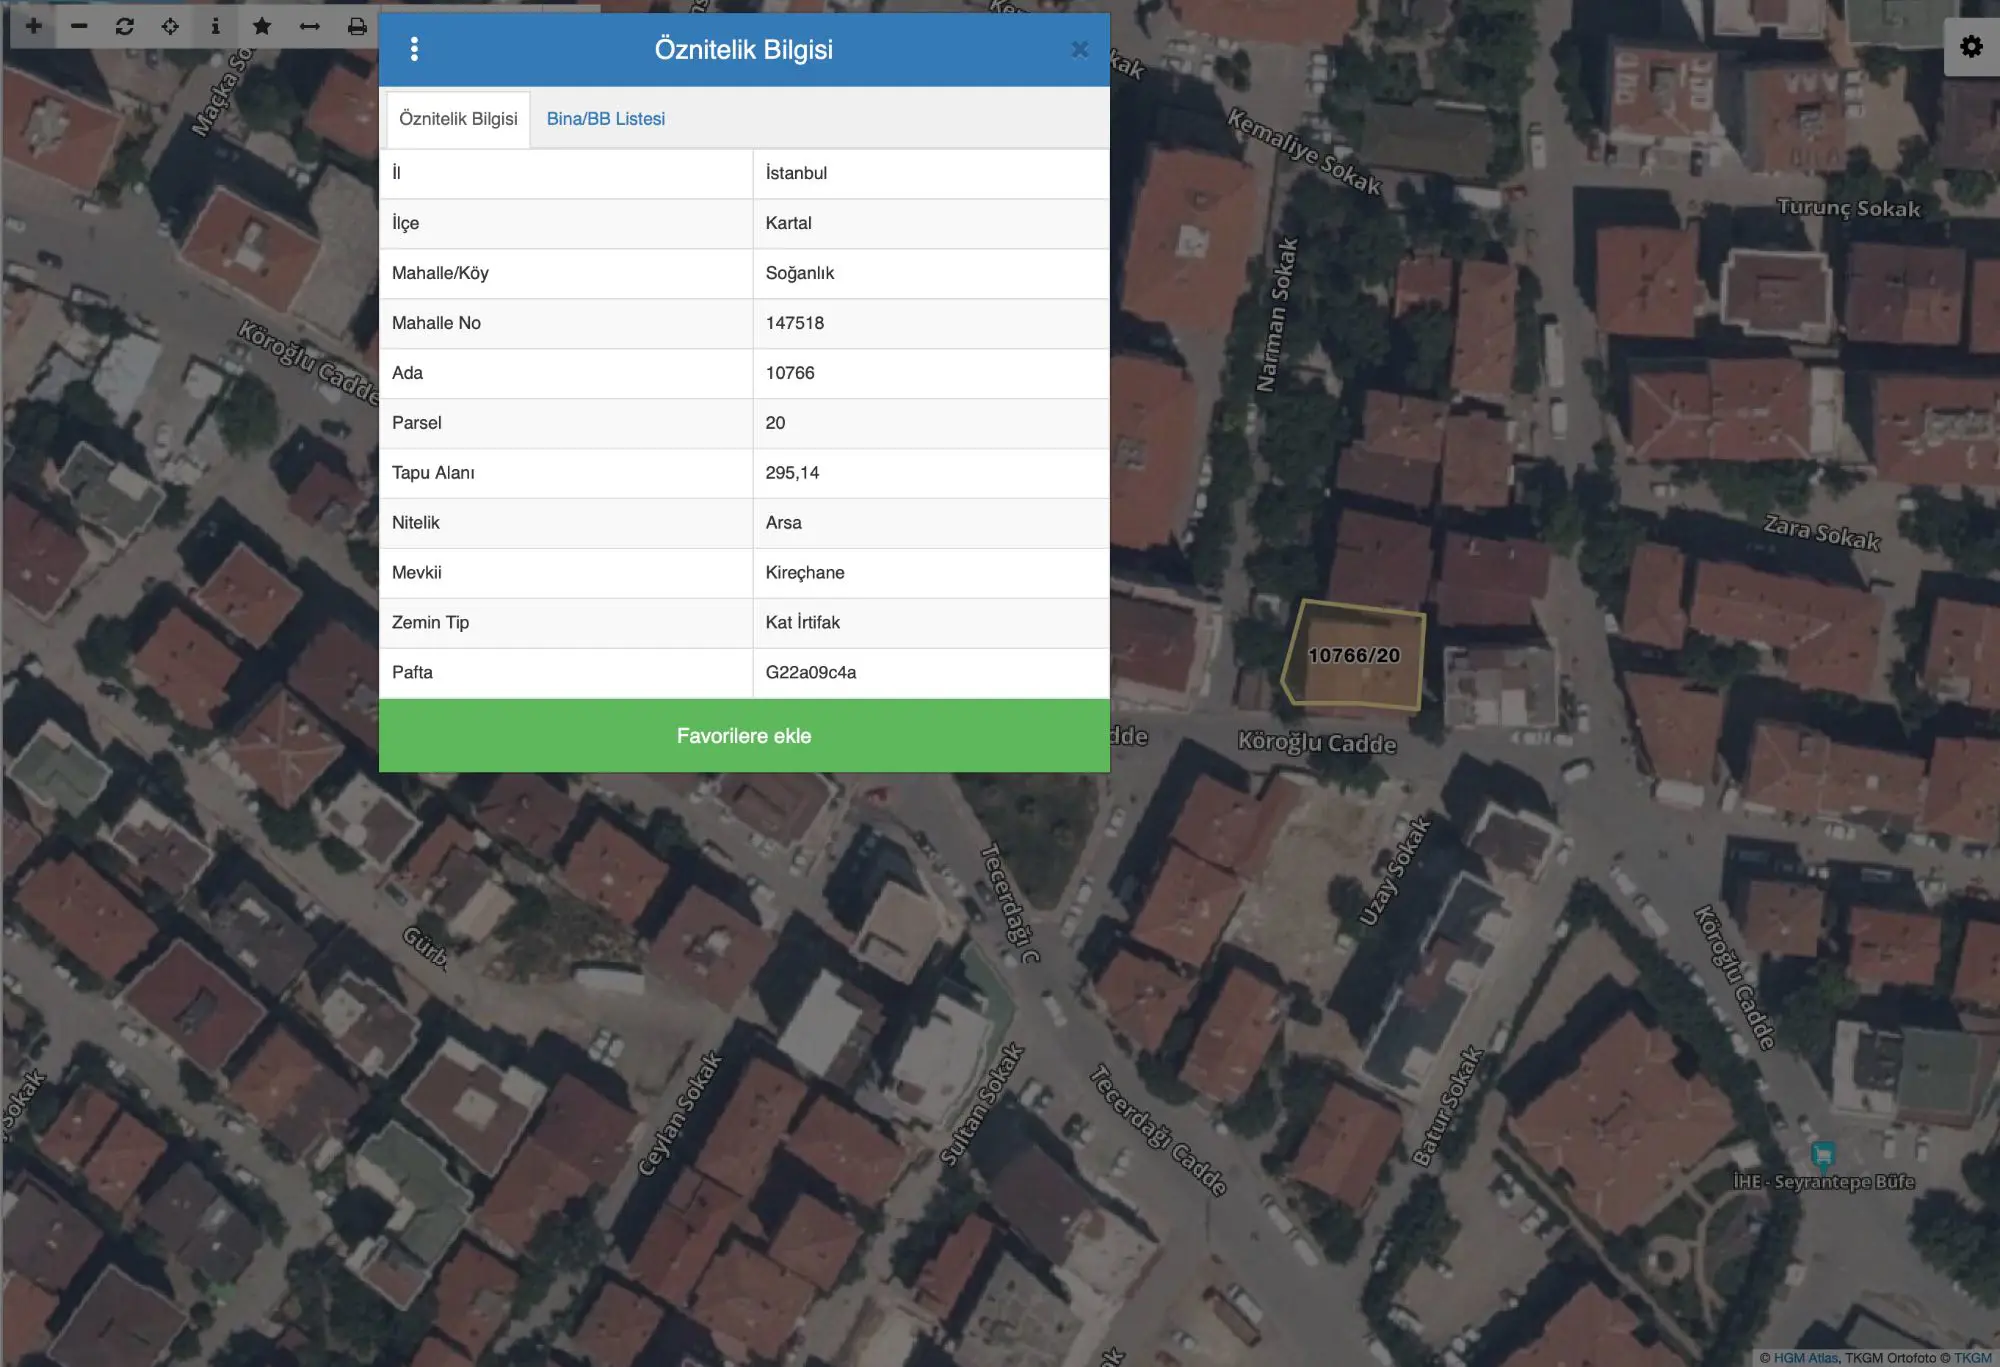Screen dimensions: 2000x1367
Task: Select Tapu Alanı value 295,14
Action: pos(931,473)
